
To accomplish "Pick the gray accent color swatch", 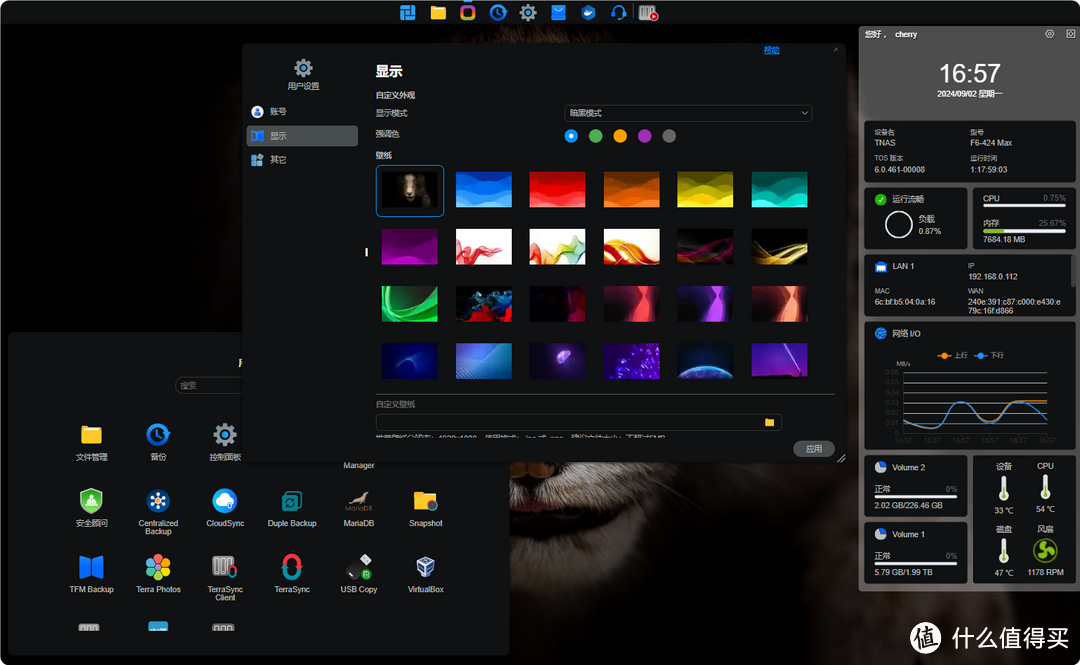I will [669, 136].
